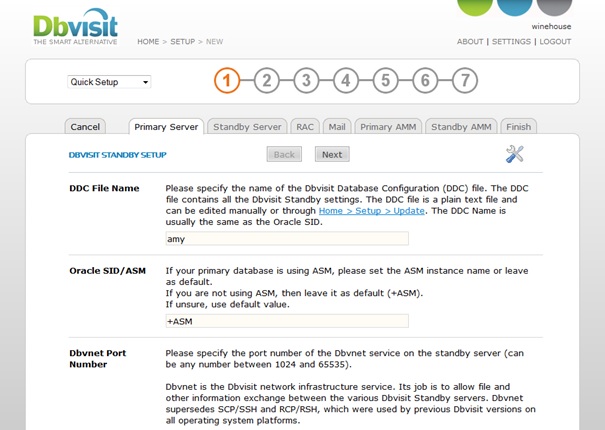
Task: Go to SETUP in the breadcrumb
Action: 183,41
